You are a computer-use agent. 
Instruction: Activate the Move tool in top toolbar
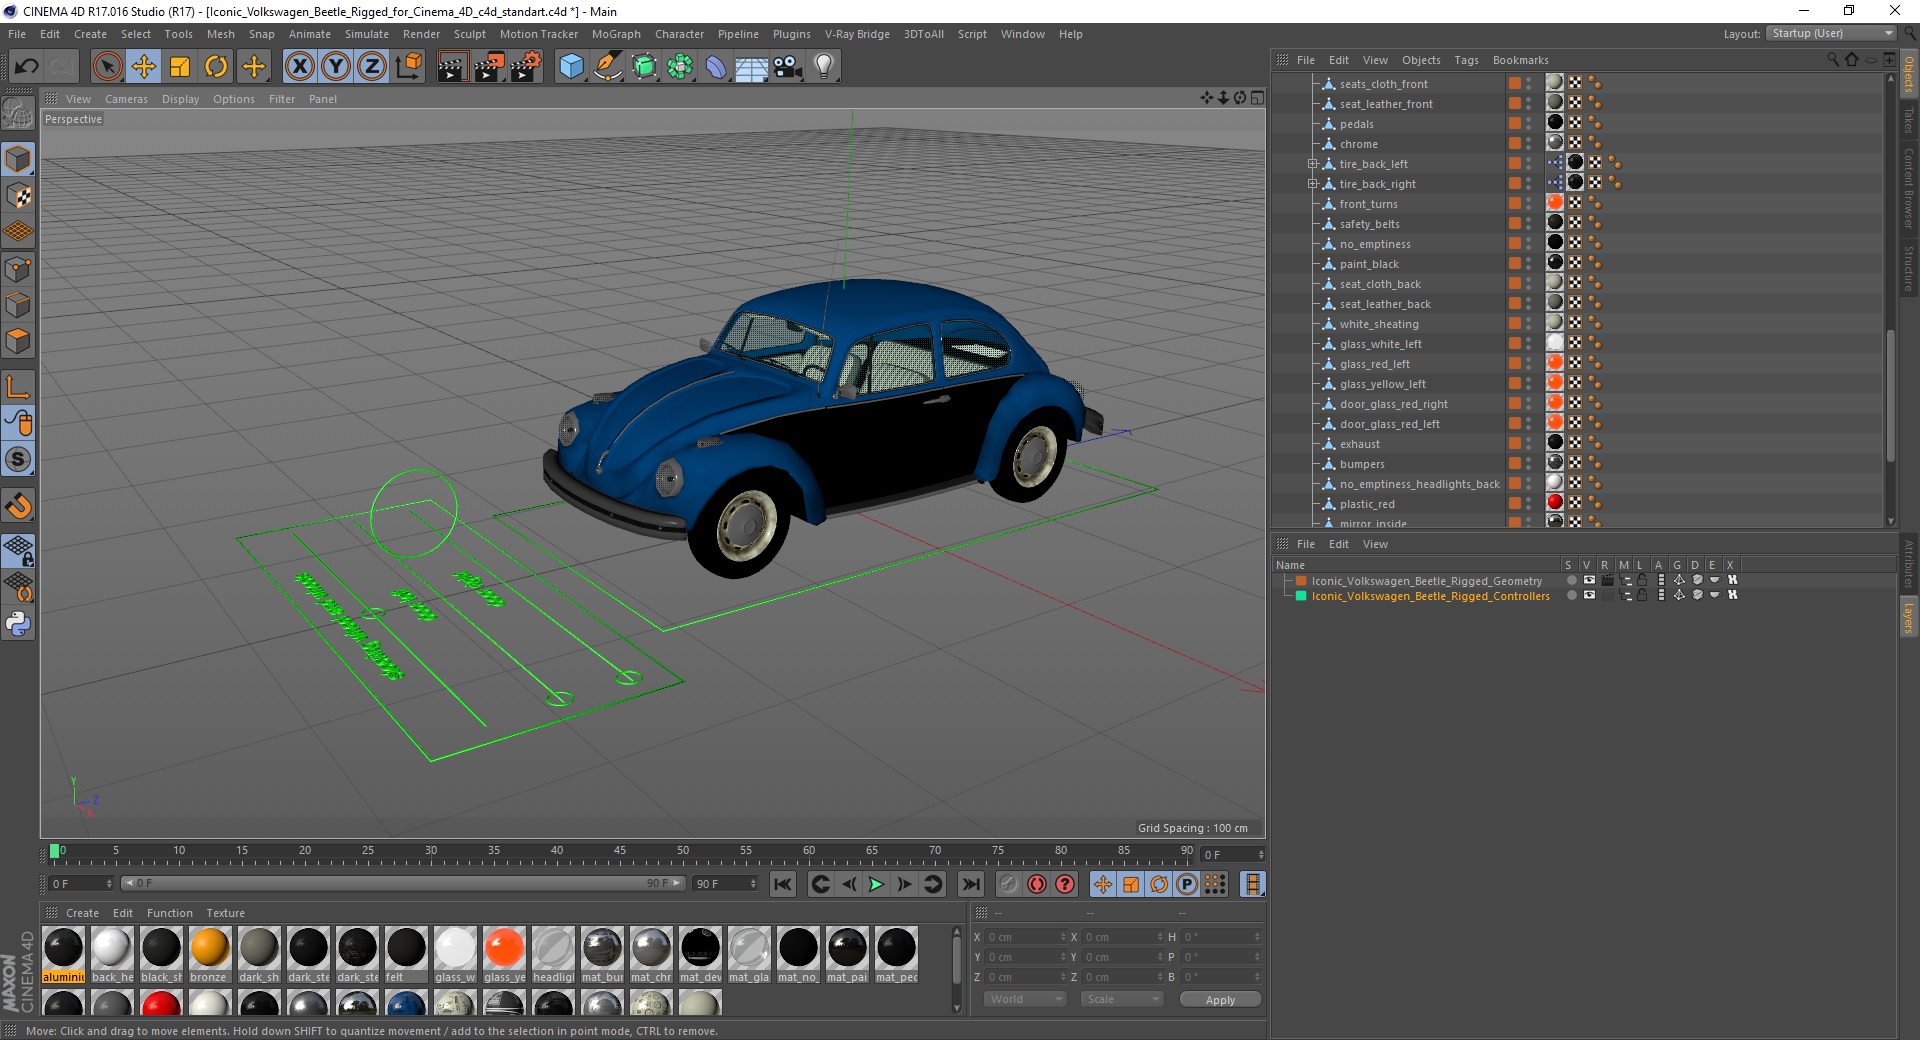coord(144,67)
